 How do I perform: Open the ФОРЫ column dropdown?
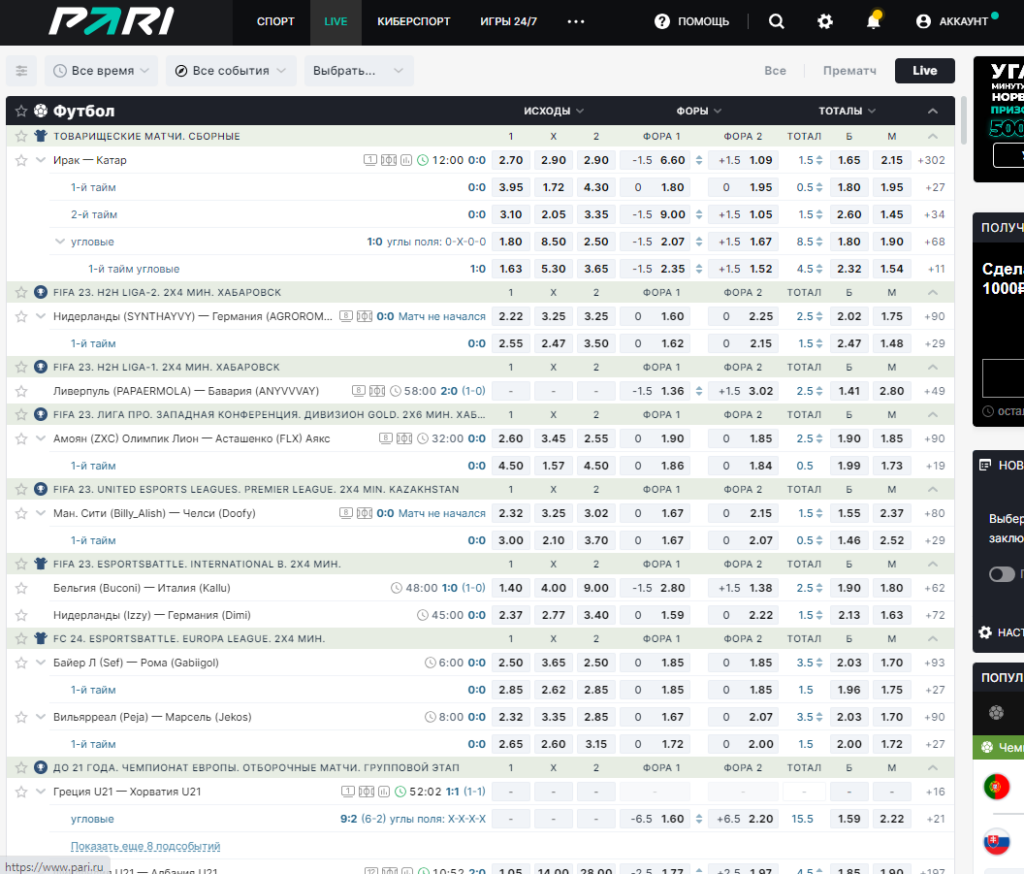point(699,111)
